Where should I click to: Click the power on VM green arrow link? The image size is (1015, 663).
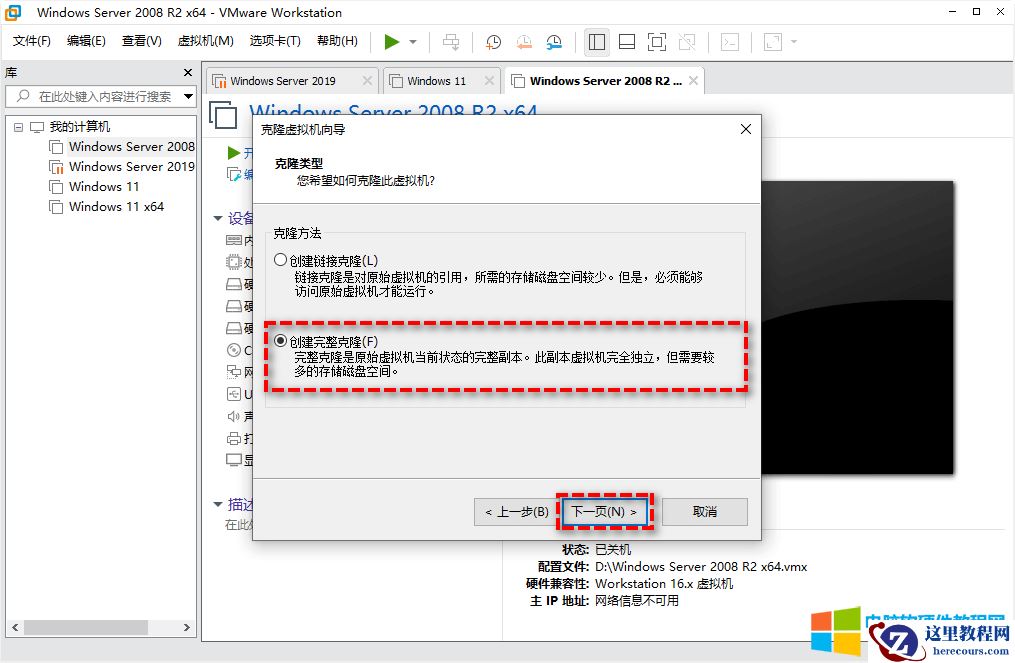234,153
